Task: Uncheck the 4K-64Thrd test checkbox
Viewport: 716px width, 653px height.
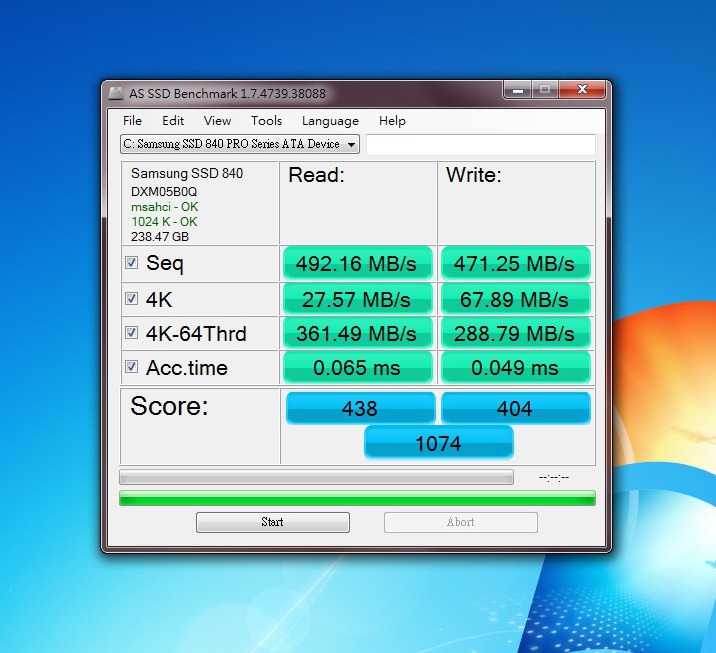Action: click(132, 332)
